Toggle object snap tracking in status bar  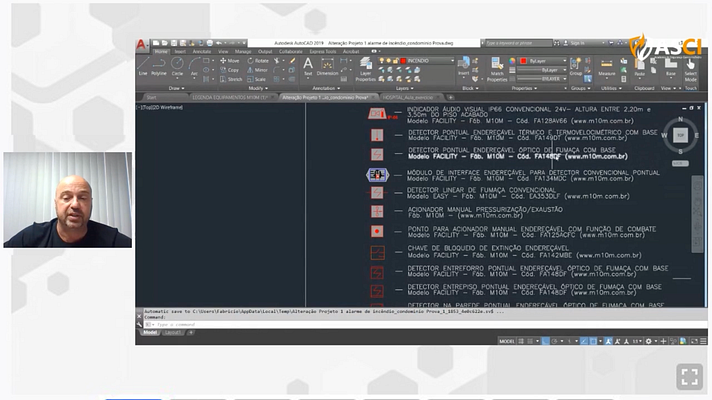click(584, 341)
